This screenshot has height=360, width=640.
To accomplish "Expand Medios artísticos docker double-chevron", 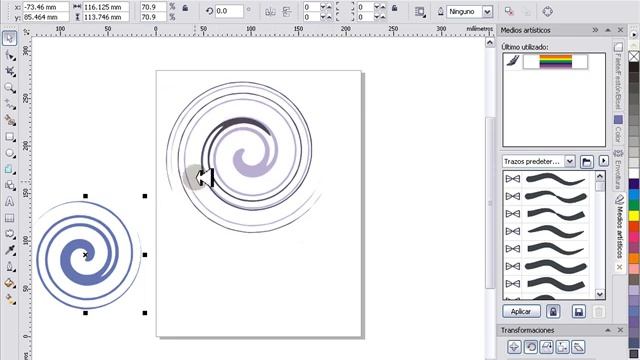I will pos(595,30).
